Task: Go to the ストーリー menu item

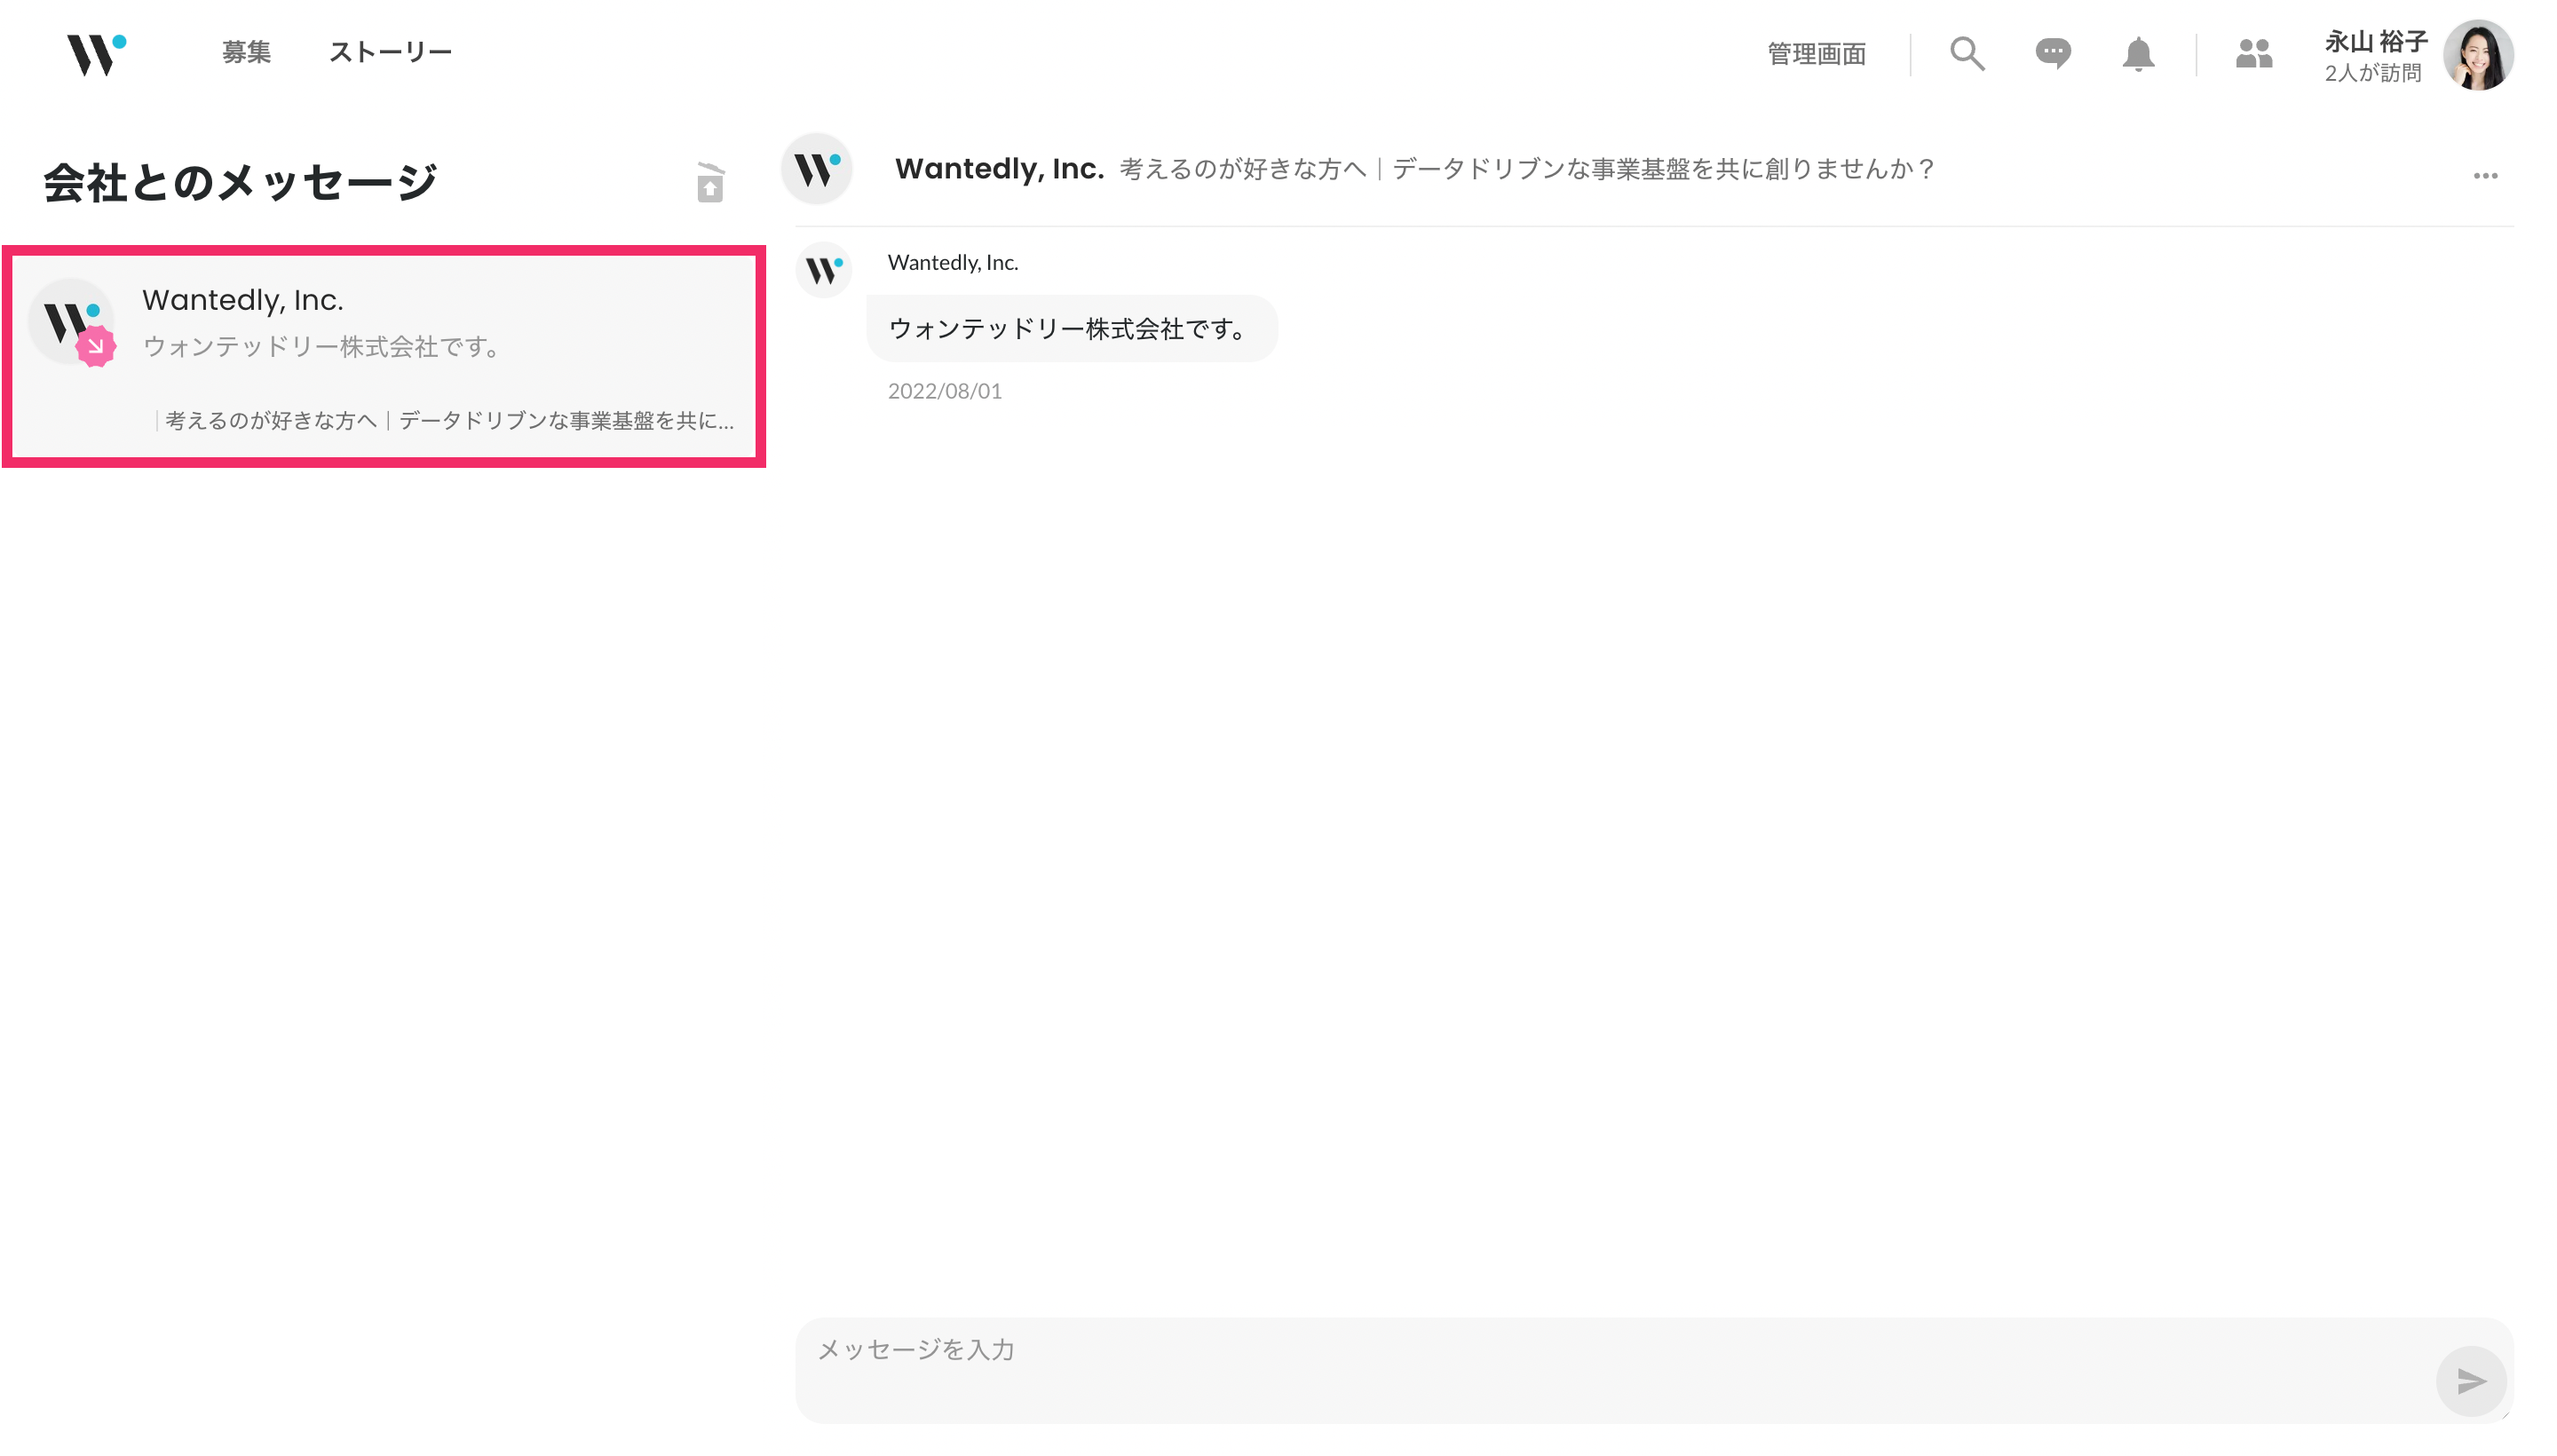Action: coord(390,52)
